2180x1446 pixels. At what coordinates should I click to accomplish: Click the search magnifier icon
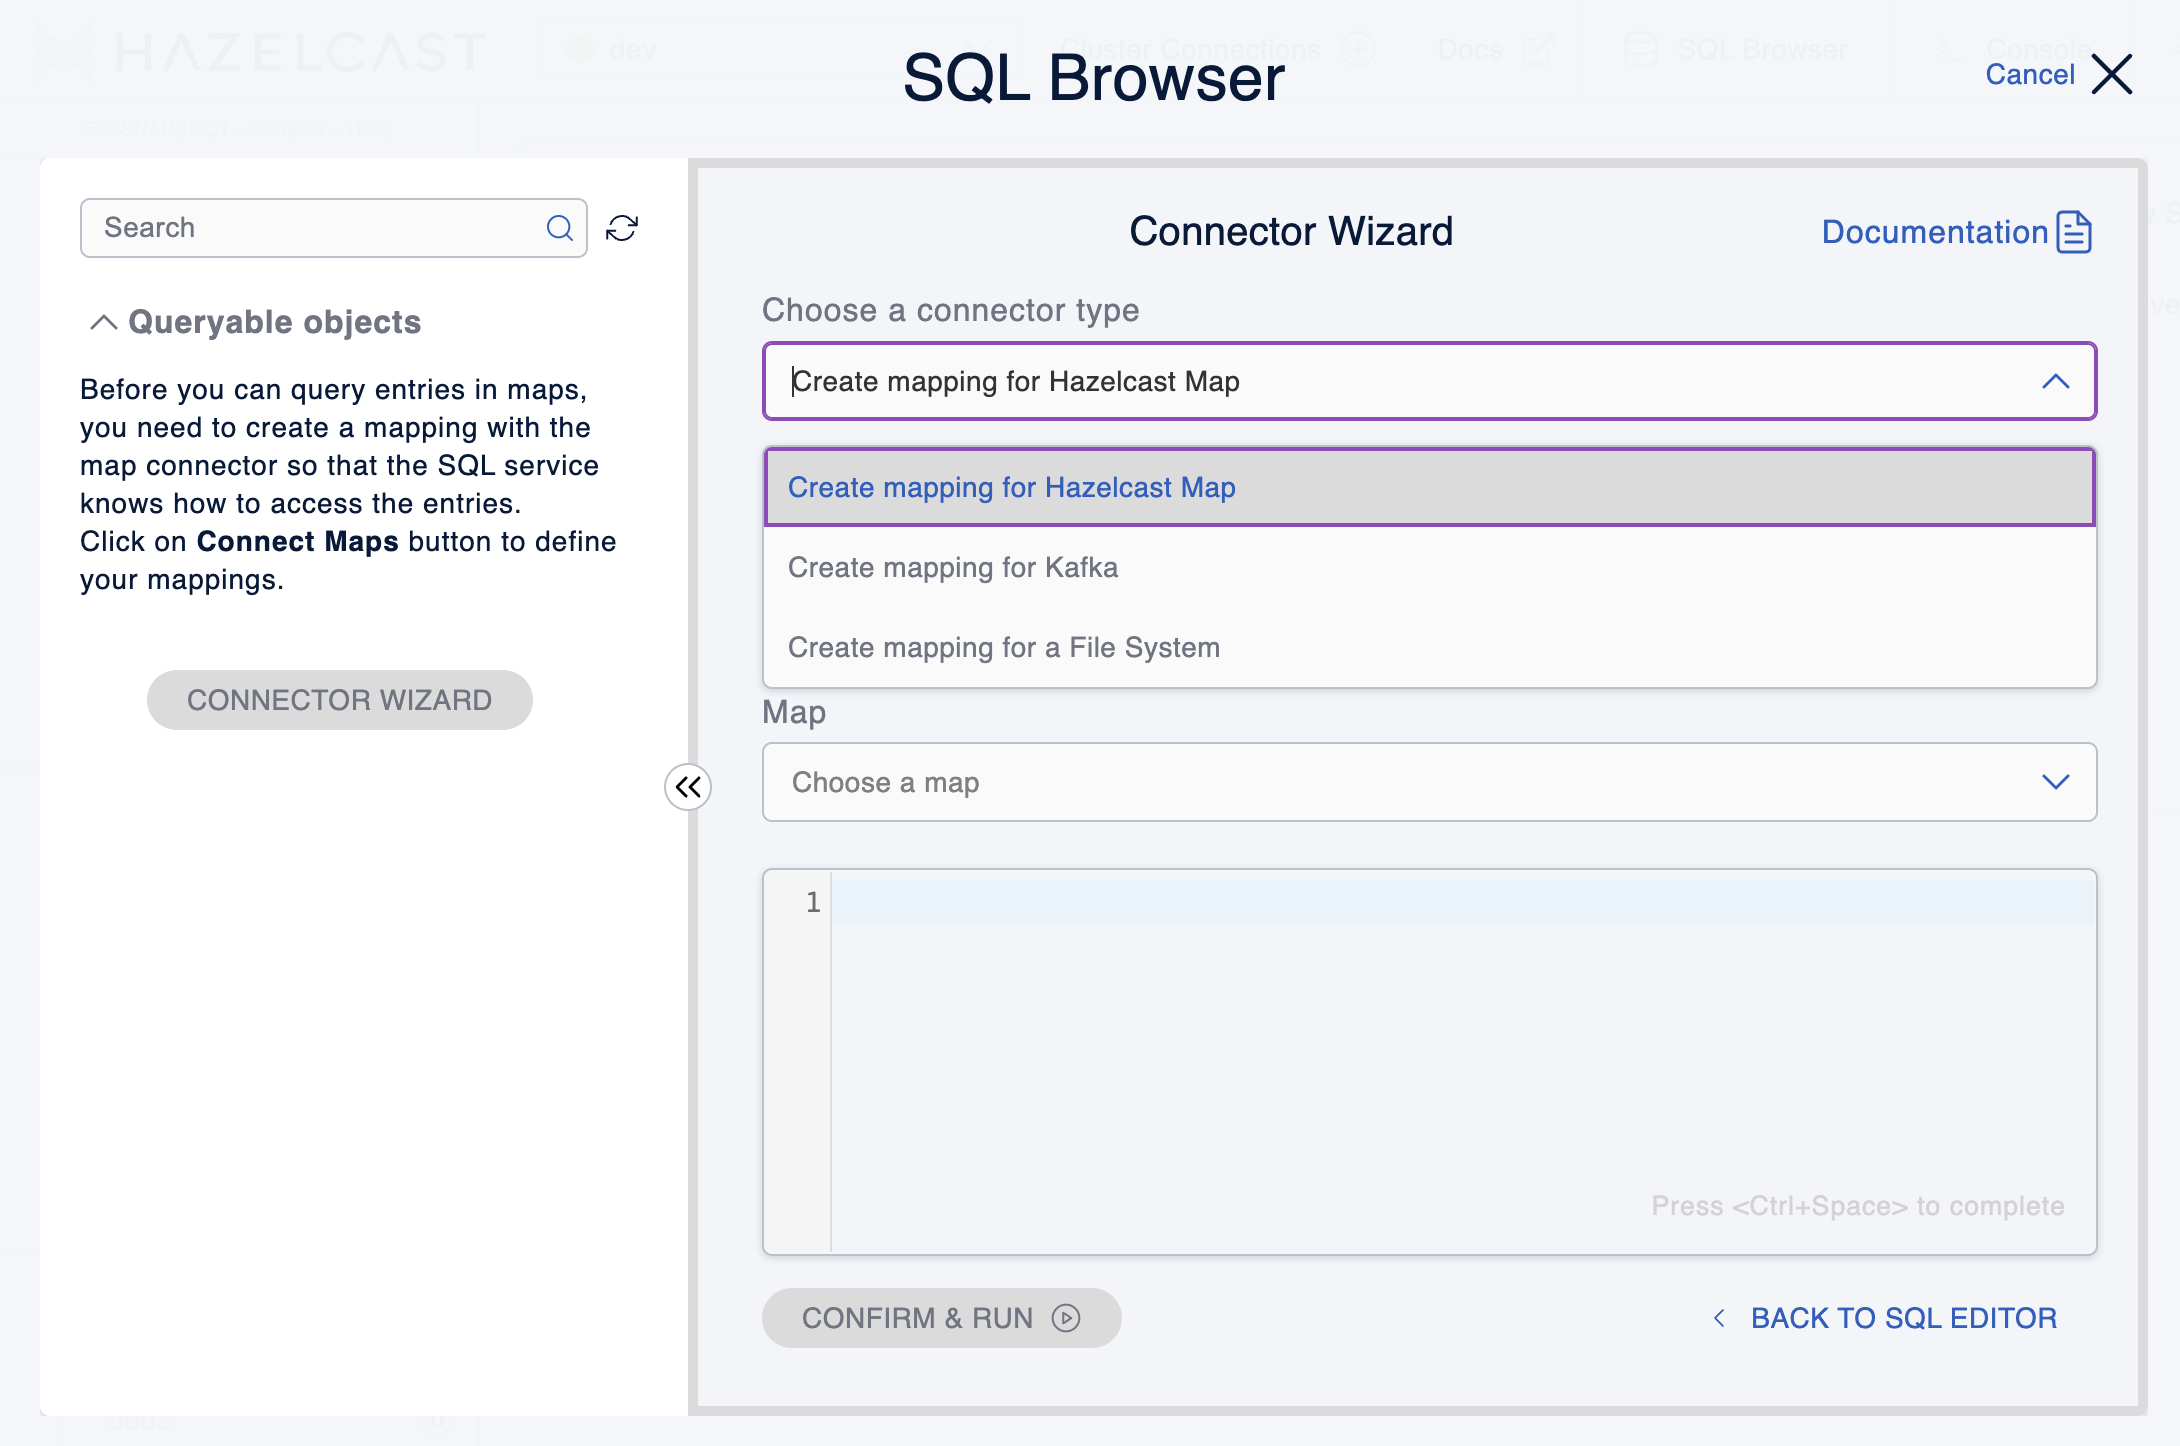click(x=560, y=228)
